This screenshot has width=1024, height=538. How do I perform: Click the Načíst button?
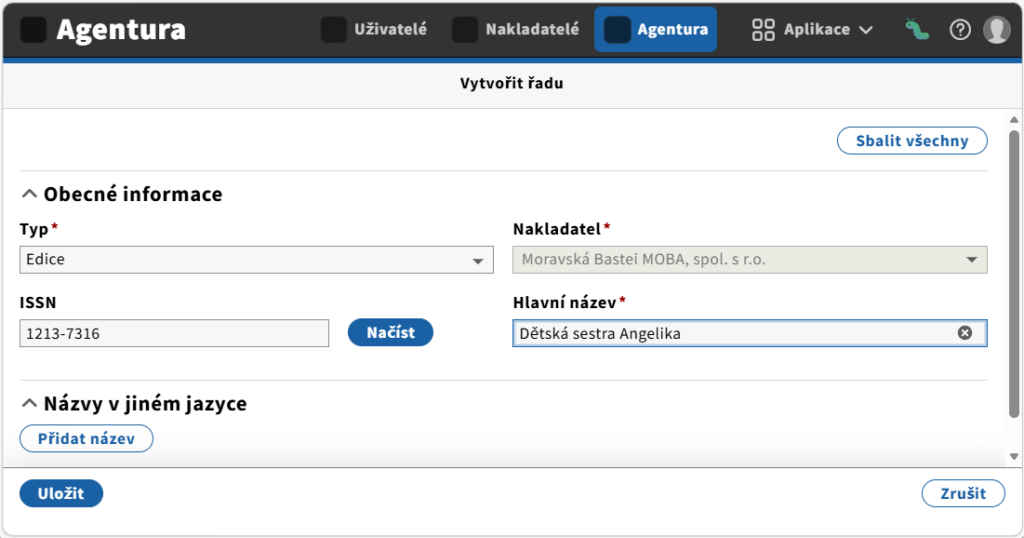point(391,332)
